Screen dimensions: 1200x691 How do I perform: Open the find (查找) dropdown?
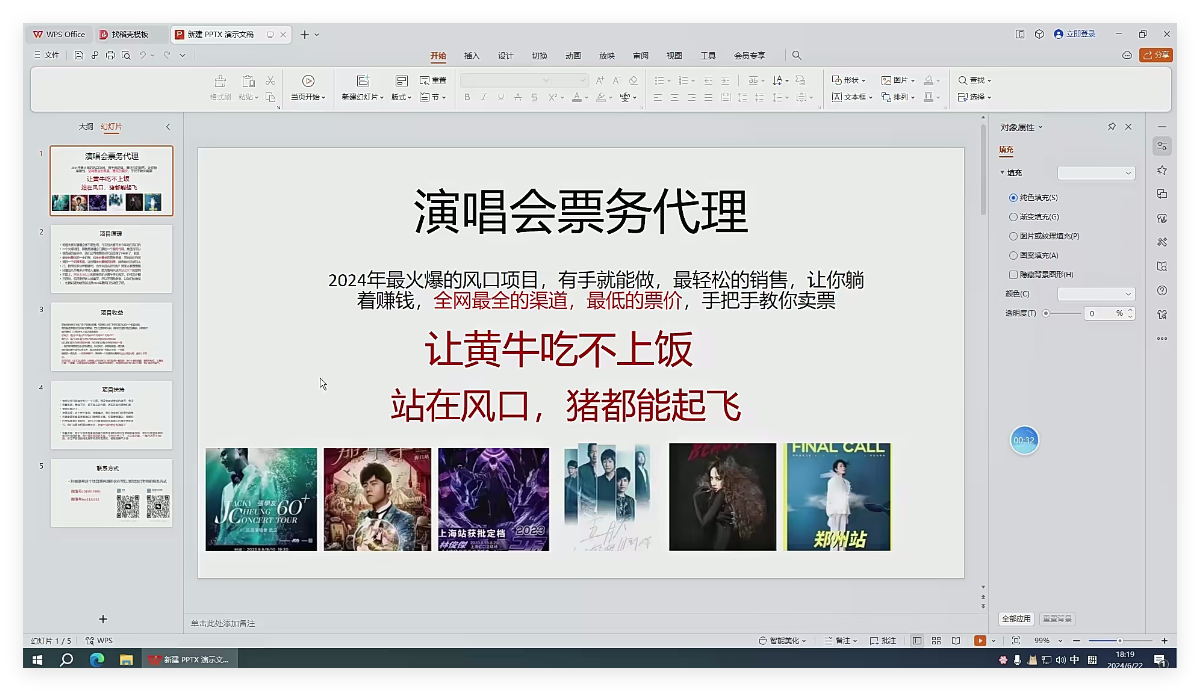(975, 80)
